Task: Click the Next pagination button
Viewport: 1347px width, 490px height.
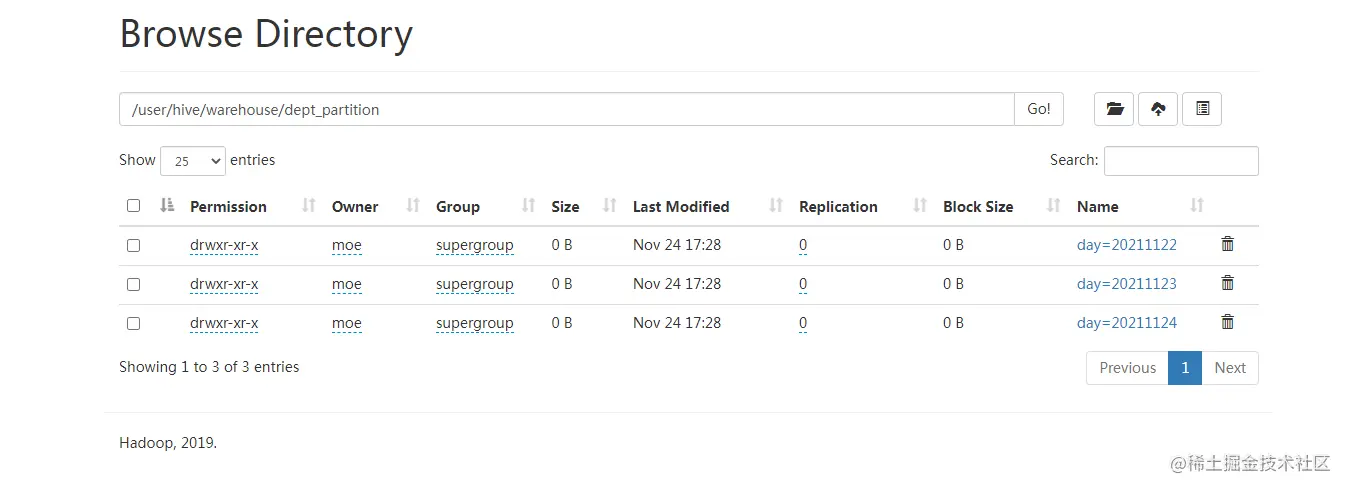Action: tap(1229, 368)
